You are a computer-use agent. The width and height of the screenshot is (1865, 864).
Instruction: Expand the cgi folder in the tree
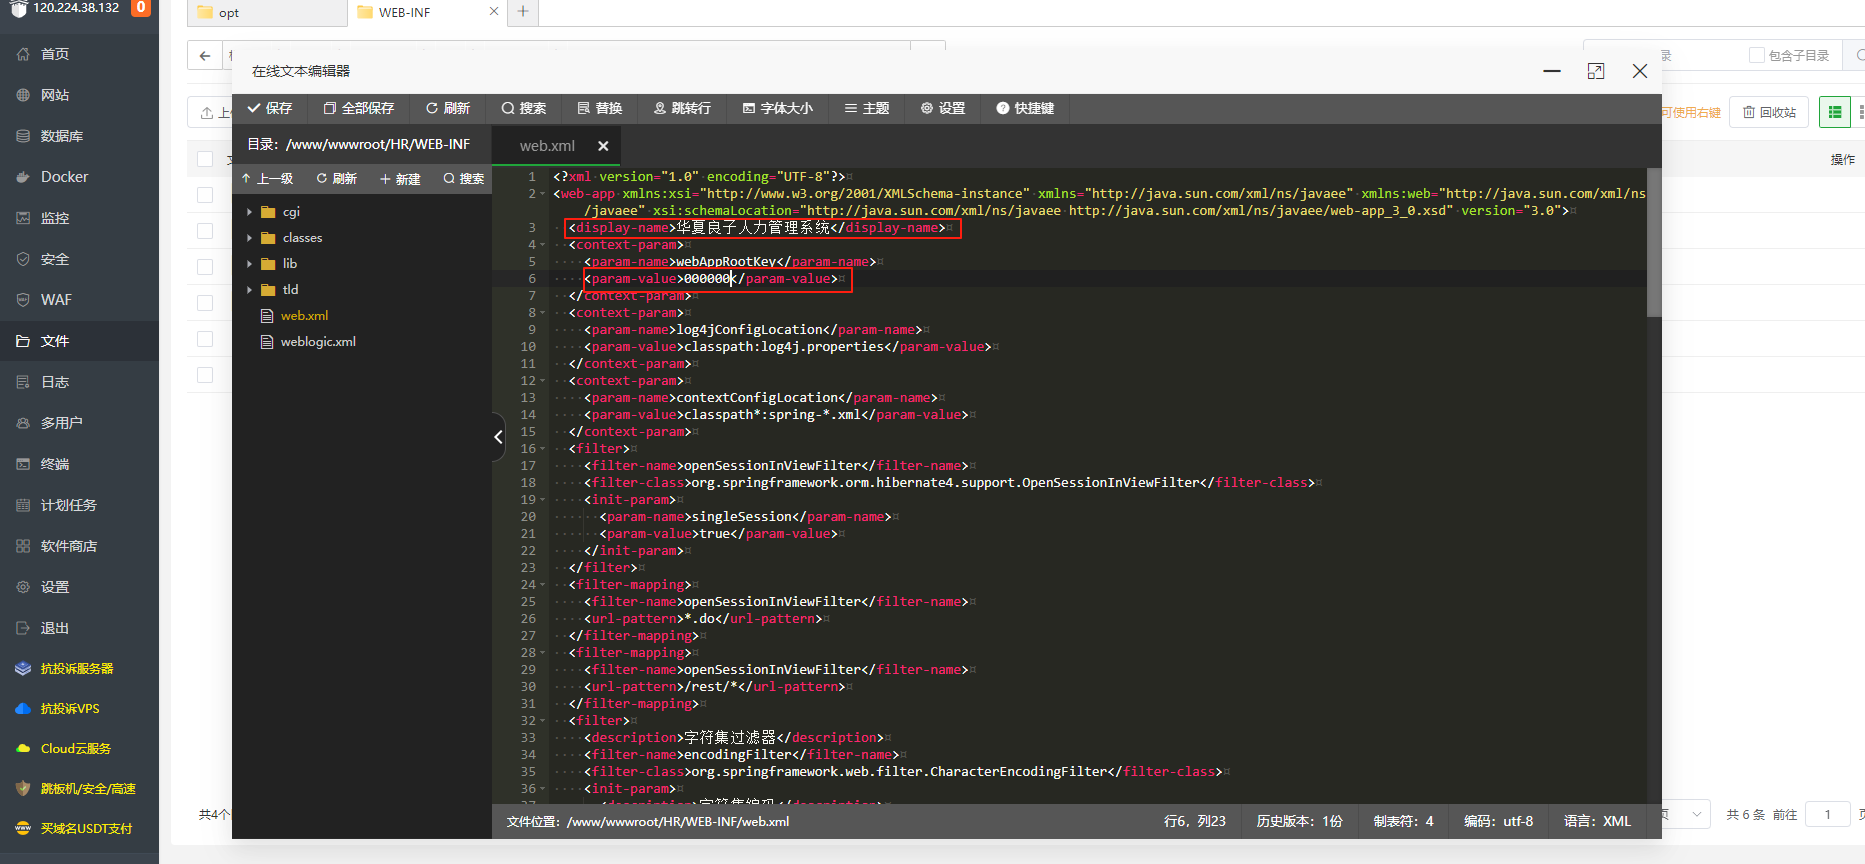pos(249,212)
